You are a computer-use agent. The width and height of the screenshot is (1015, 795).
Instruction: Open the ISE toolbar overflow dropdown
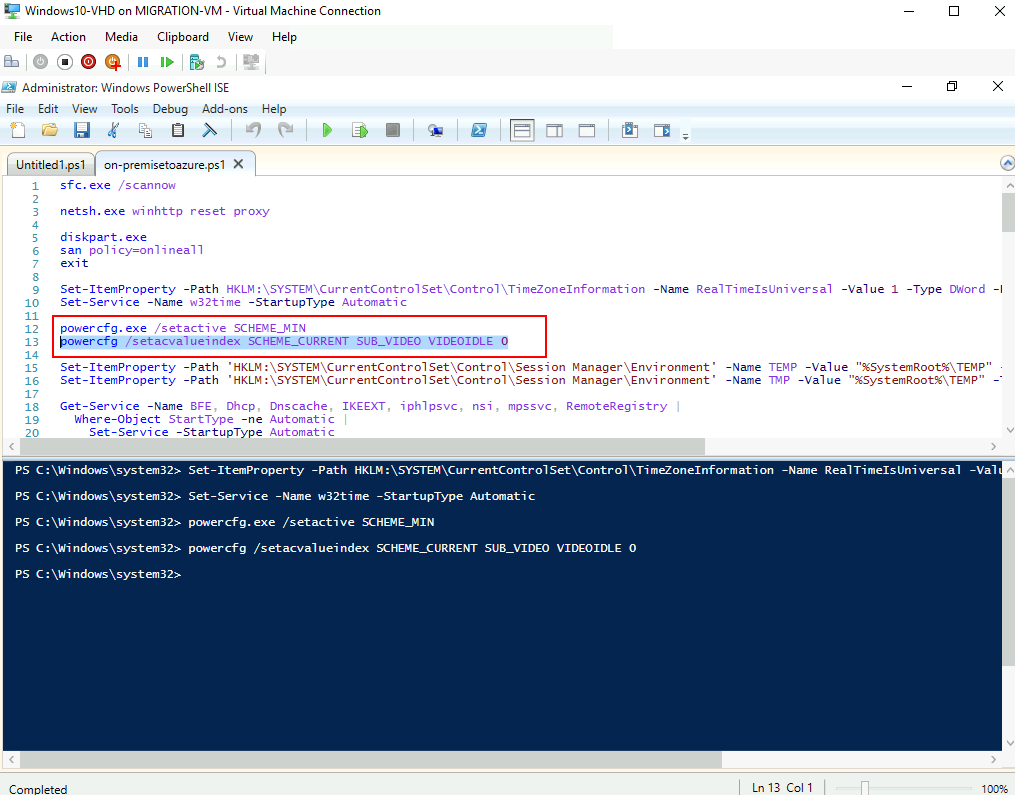(686, 136)
